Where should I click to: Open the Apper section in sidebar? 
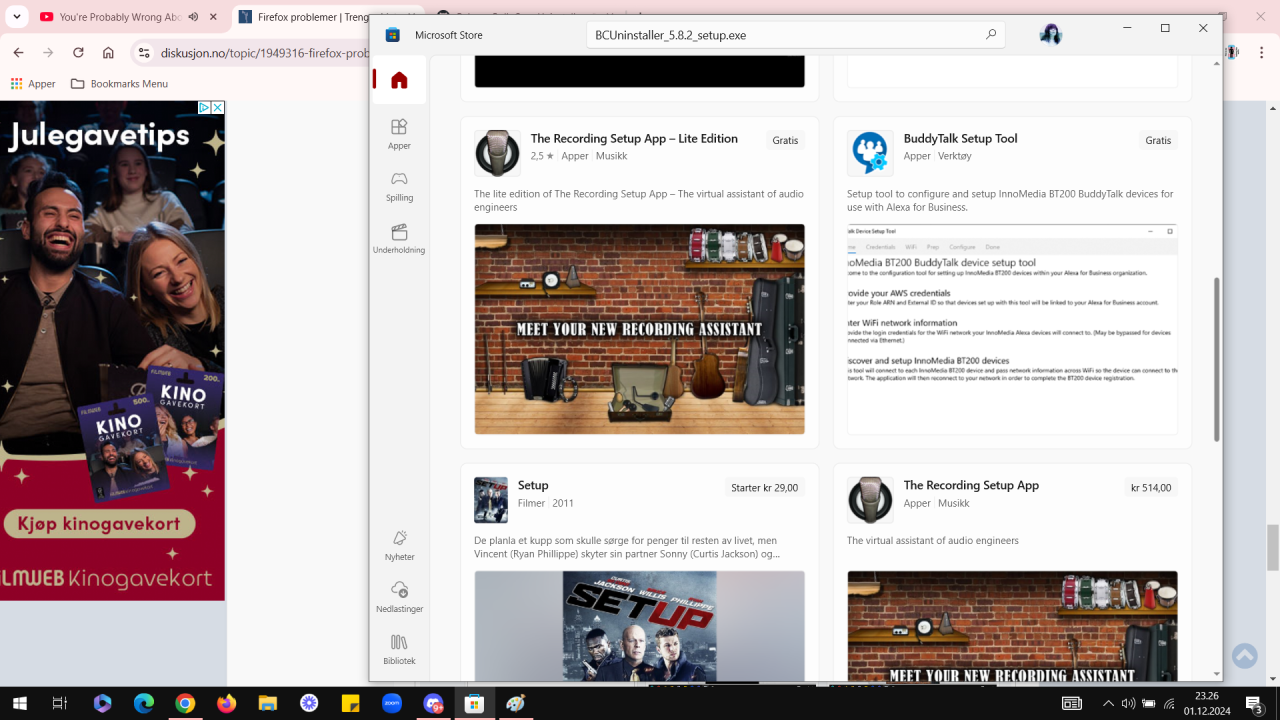399,133
